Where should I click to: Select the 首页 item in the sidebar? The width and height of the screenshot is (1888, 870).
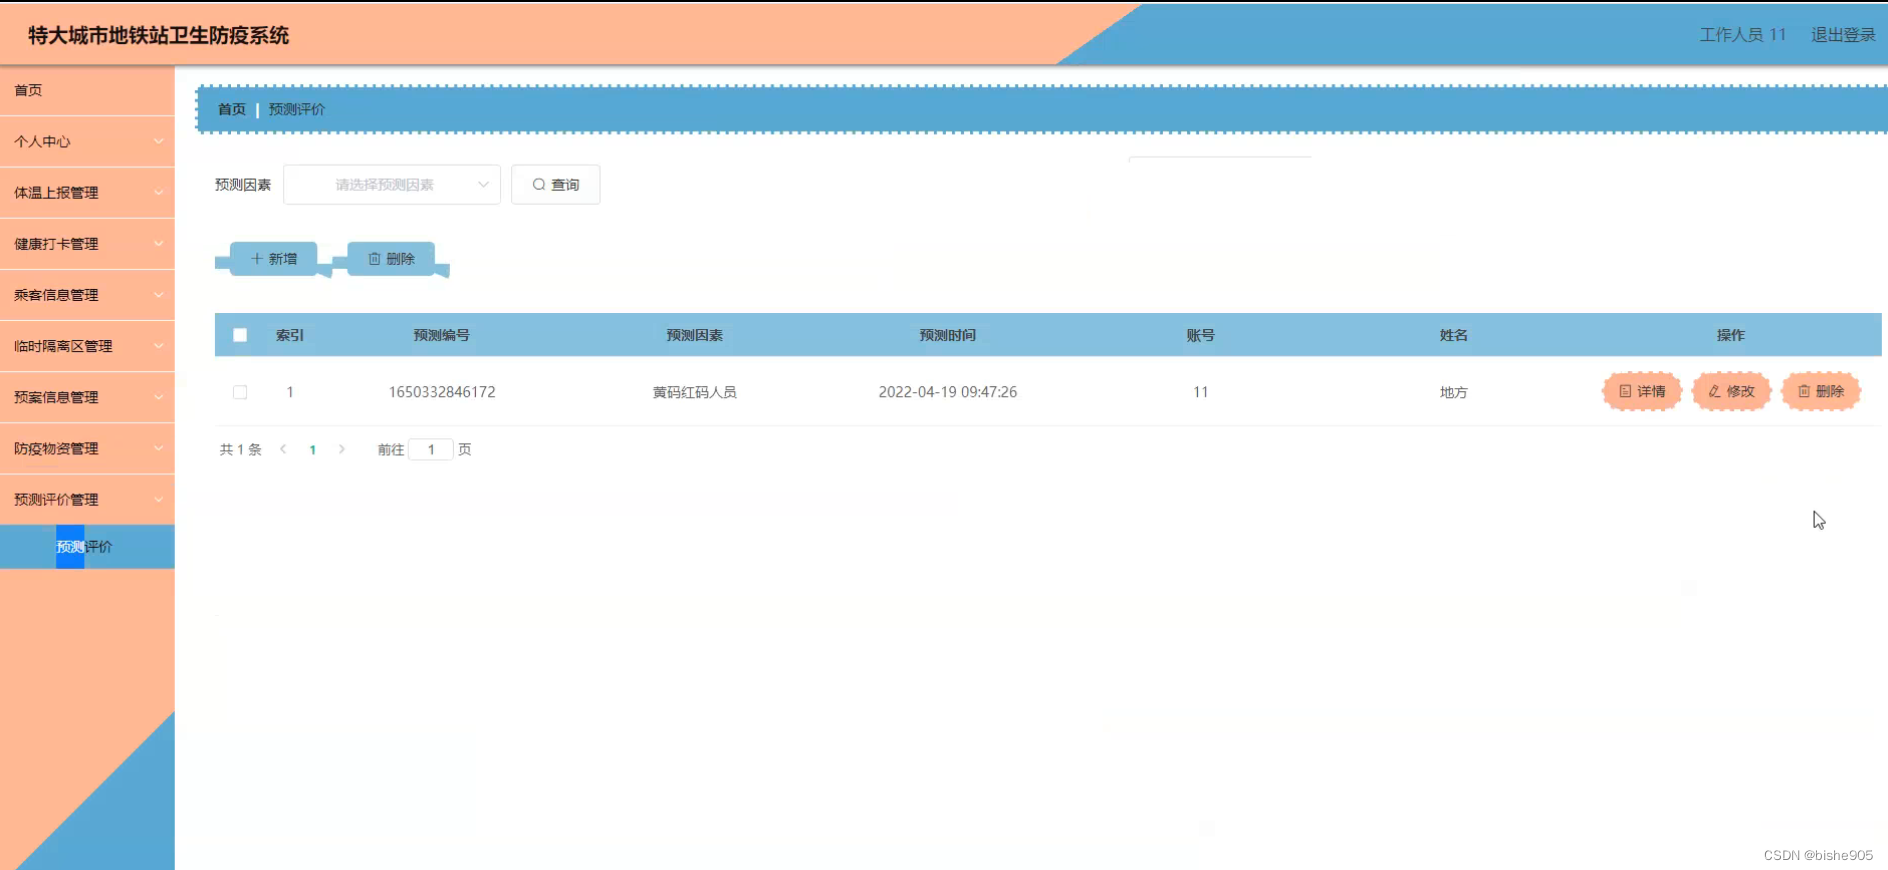[x=87, y=90]
